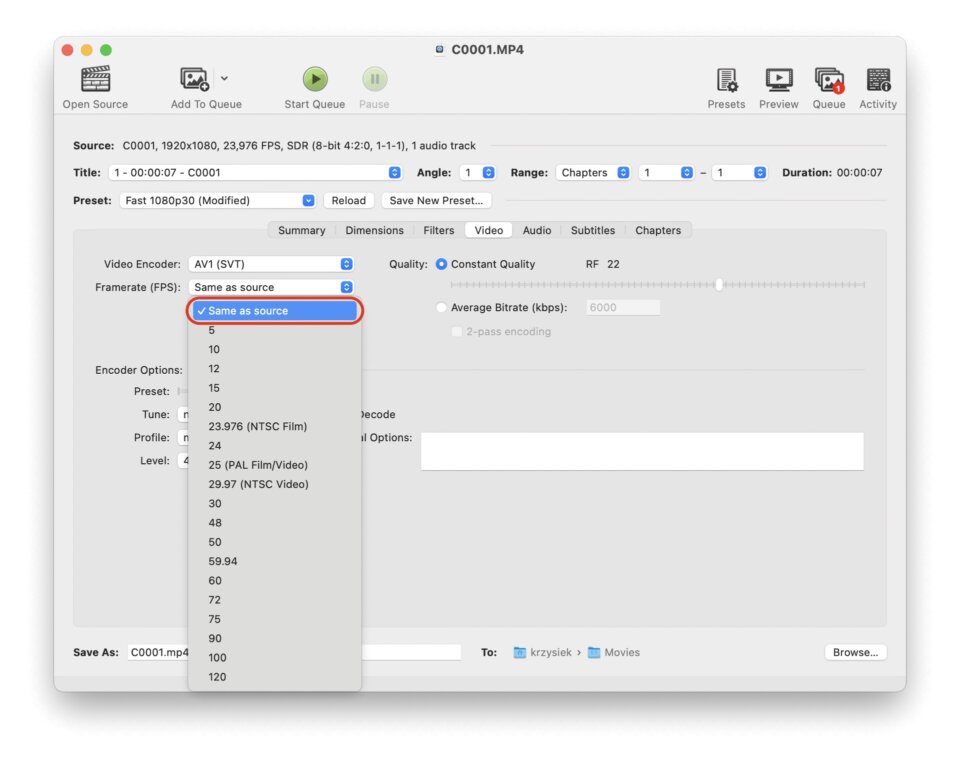Expand the Preset selection dropdown
This screenshot has width=960, height=763.
point(218,201)
